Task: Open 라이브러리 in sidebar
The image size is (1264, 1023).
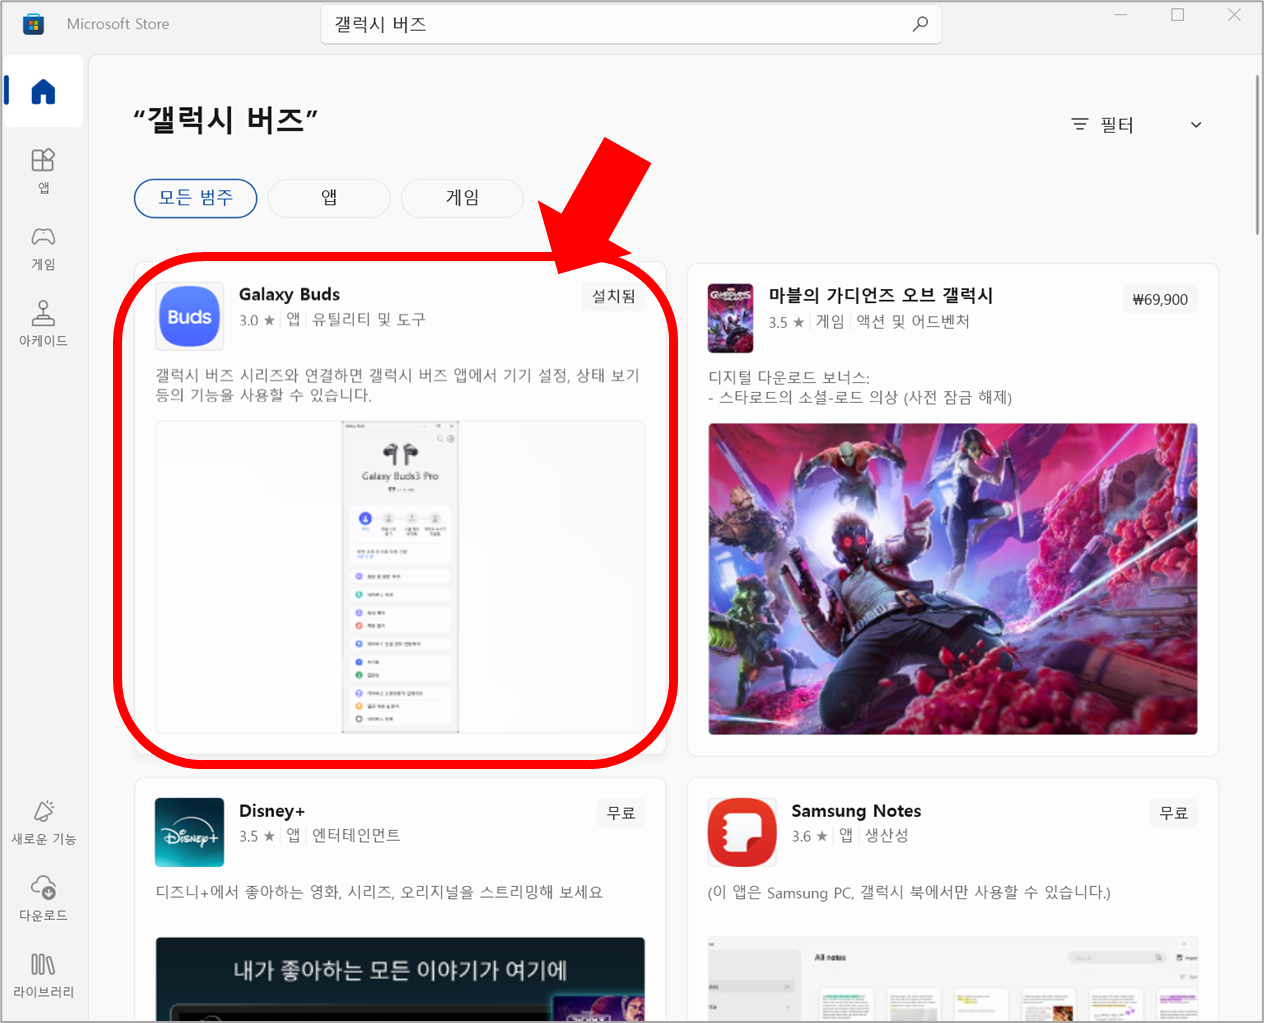Action: click(43, 976)
